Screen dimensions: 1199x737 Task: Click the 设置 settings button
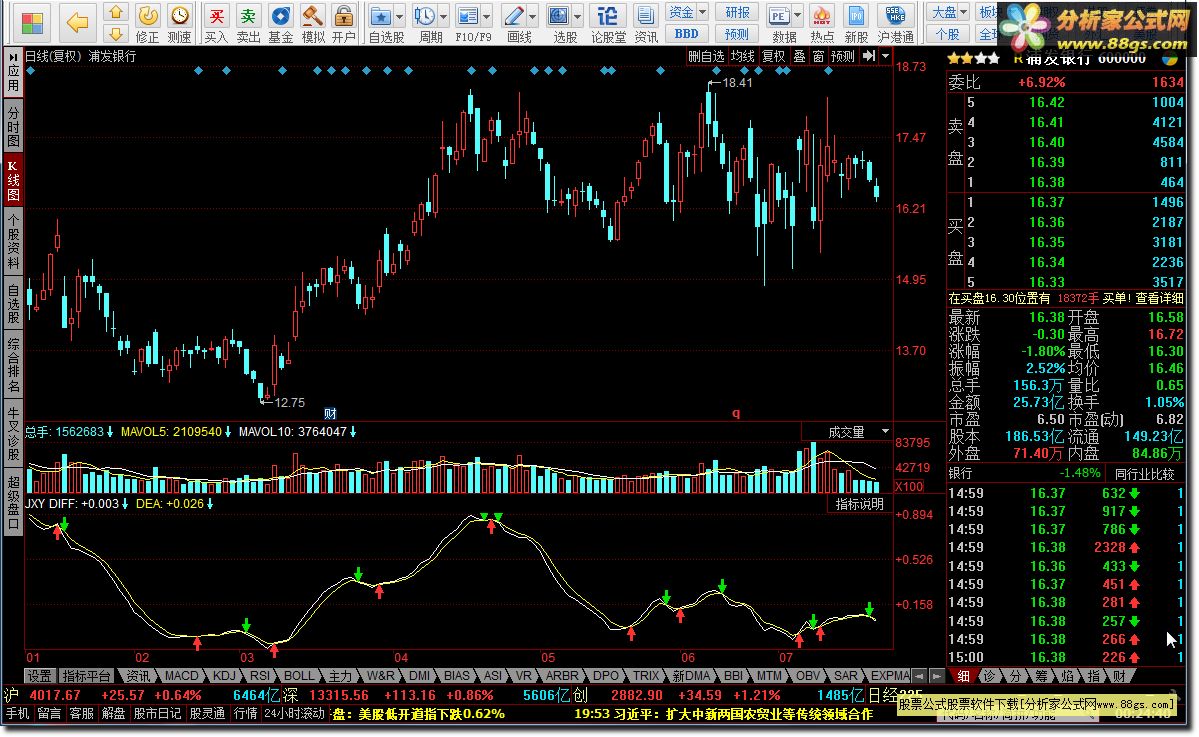click(x=39, y=676)
